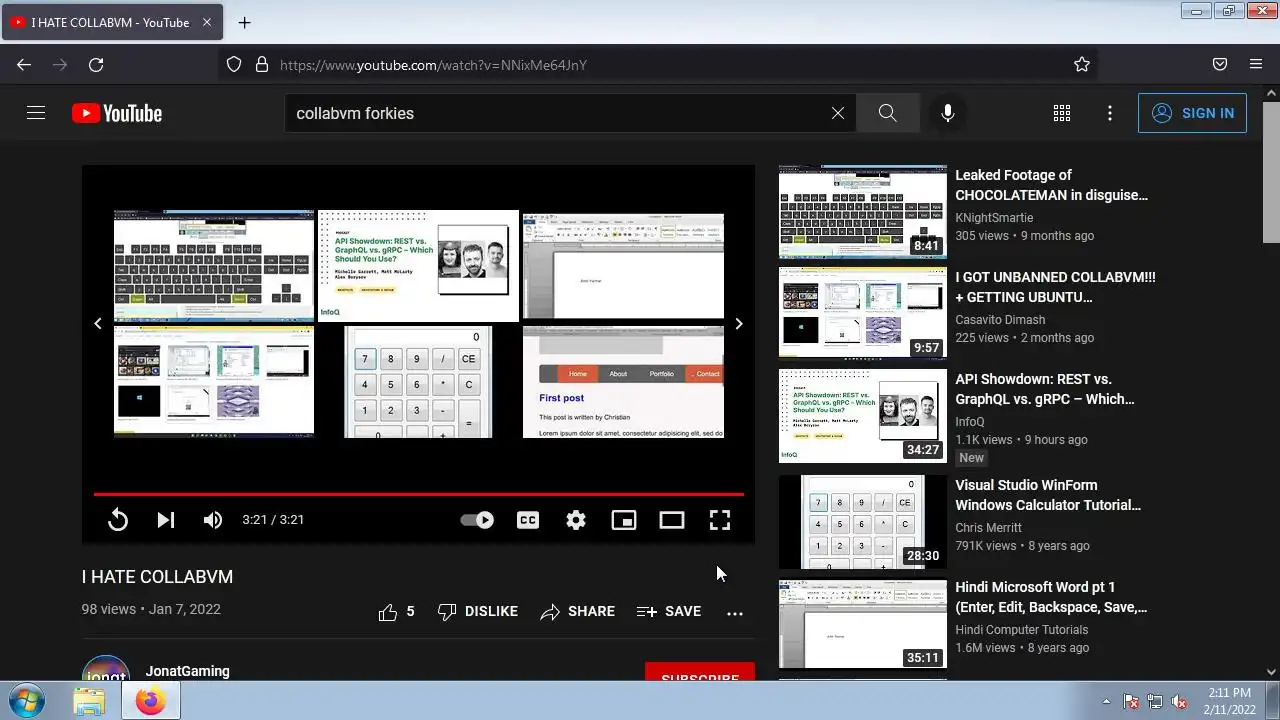Replay the video

118,520
